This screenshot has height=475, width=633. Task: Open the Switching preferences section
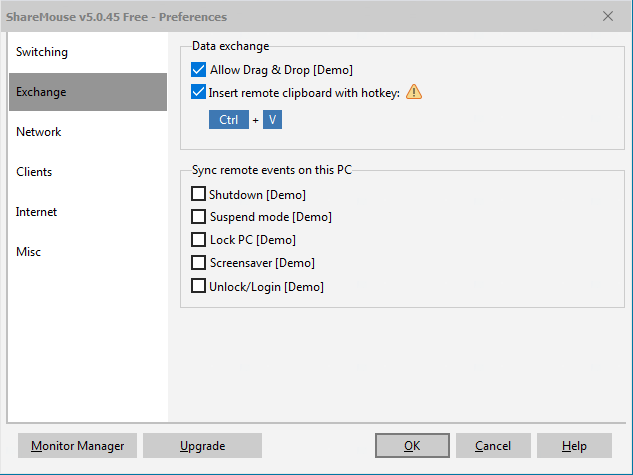(87, 52)
